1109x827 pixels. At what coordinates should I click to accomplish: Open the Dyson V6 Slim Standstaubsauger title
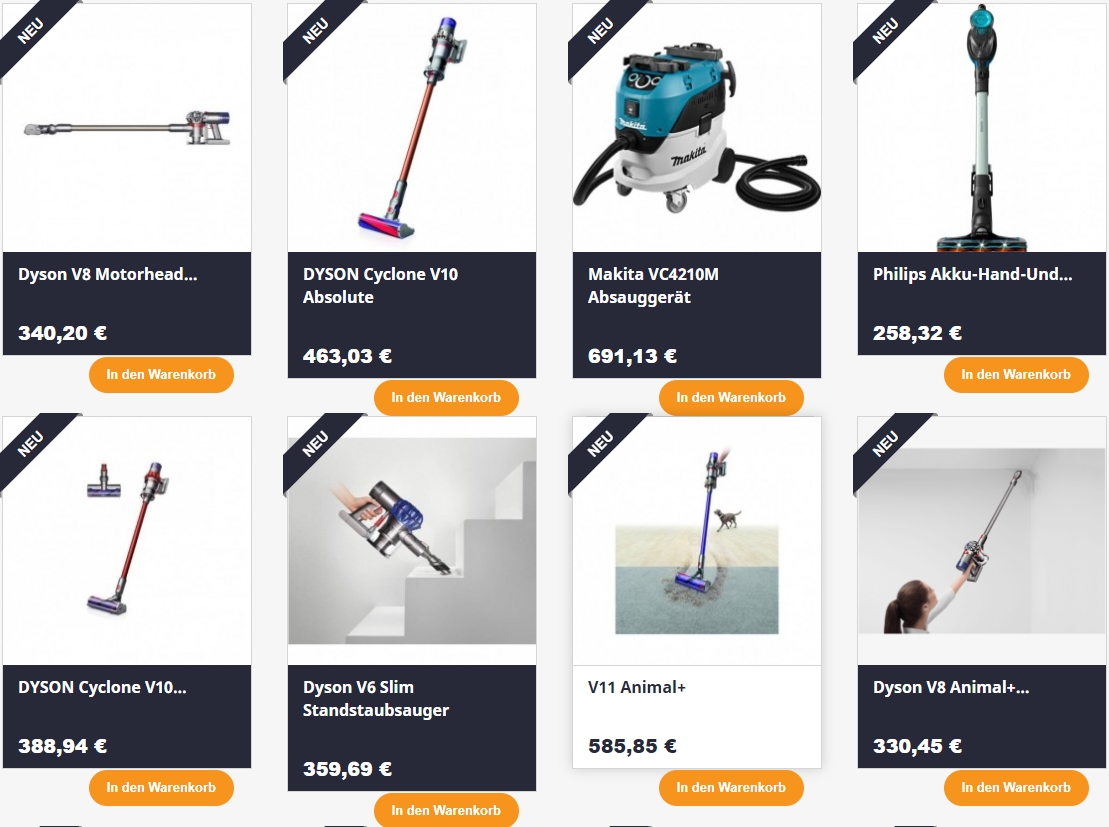[376, 699]
